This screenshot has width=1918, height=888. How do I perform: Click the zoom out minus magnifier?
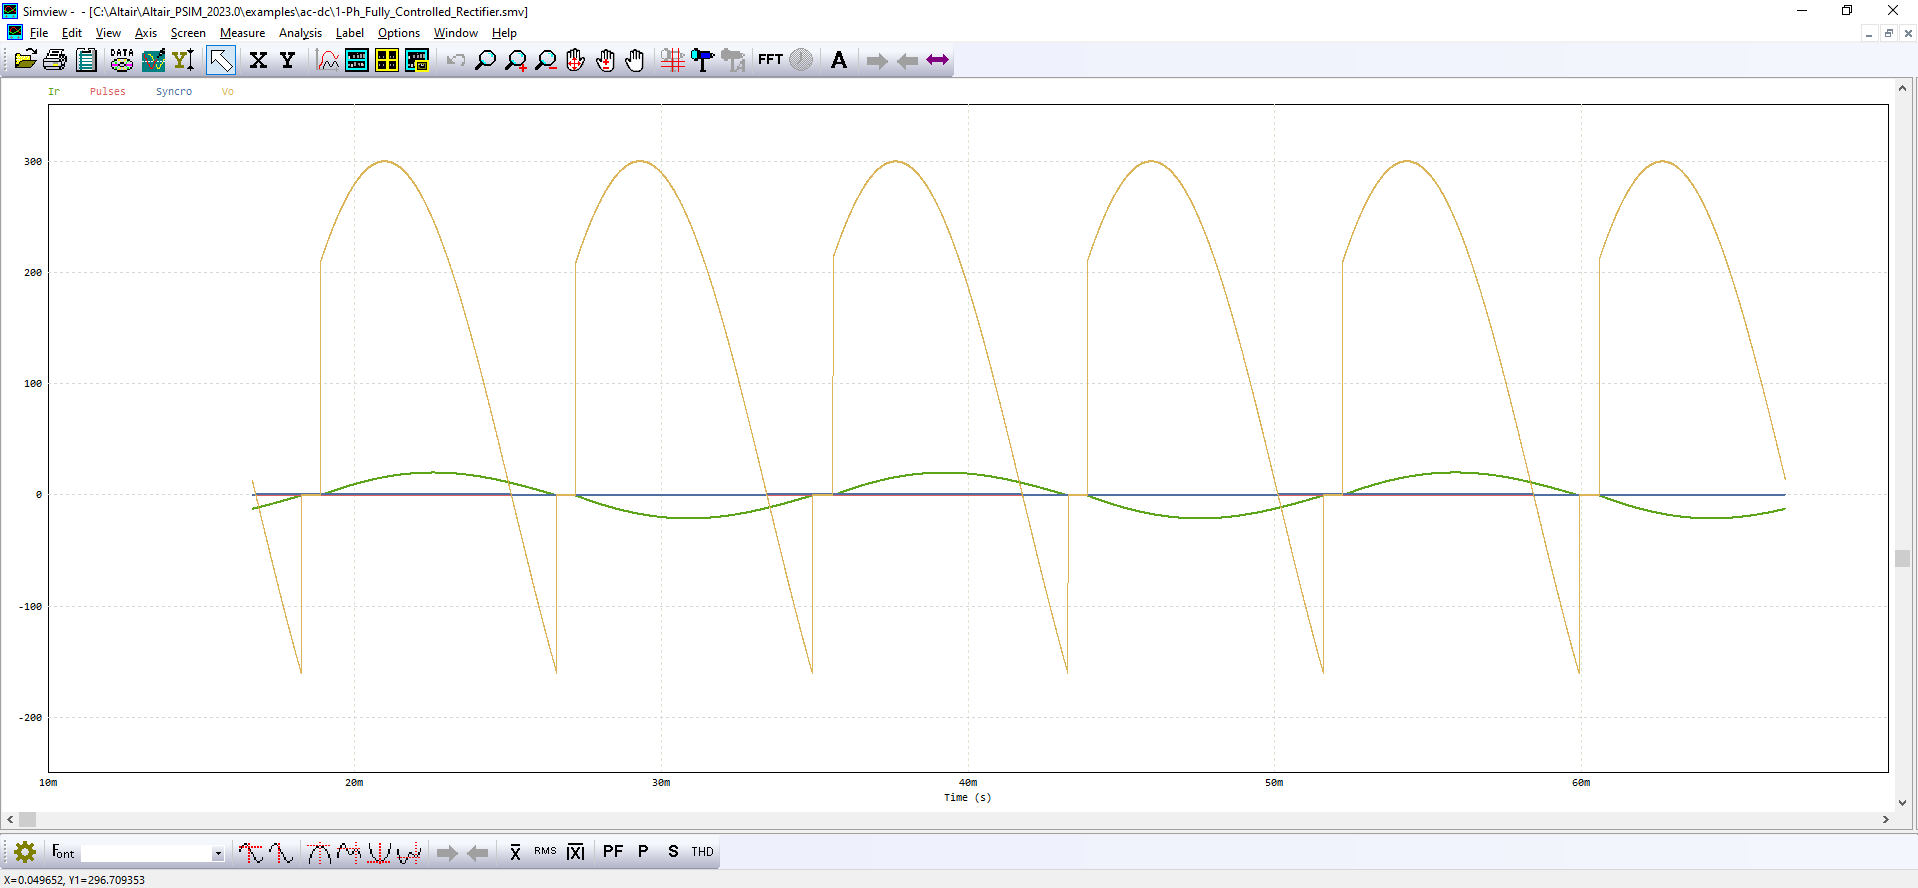pos(546,60)
